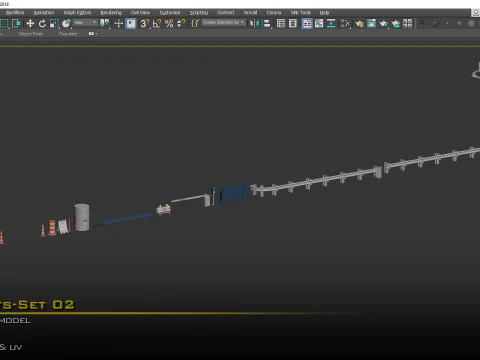Switch to the Populate ribbon tab
The width and height of the screenshot is (480, 360).
(x=68, y=34)
